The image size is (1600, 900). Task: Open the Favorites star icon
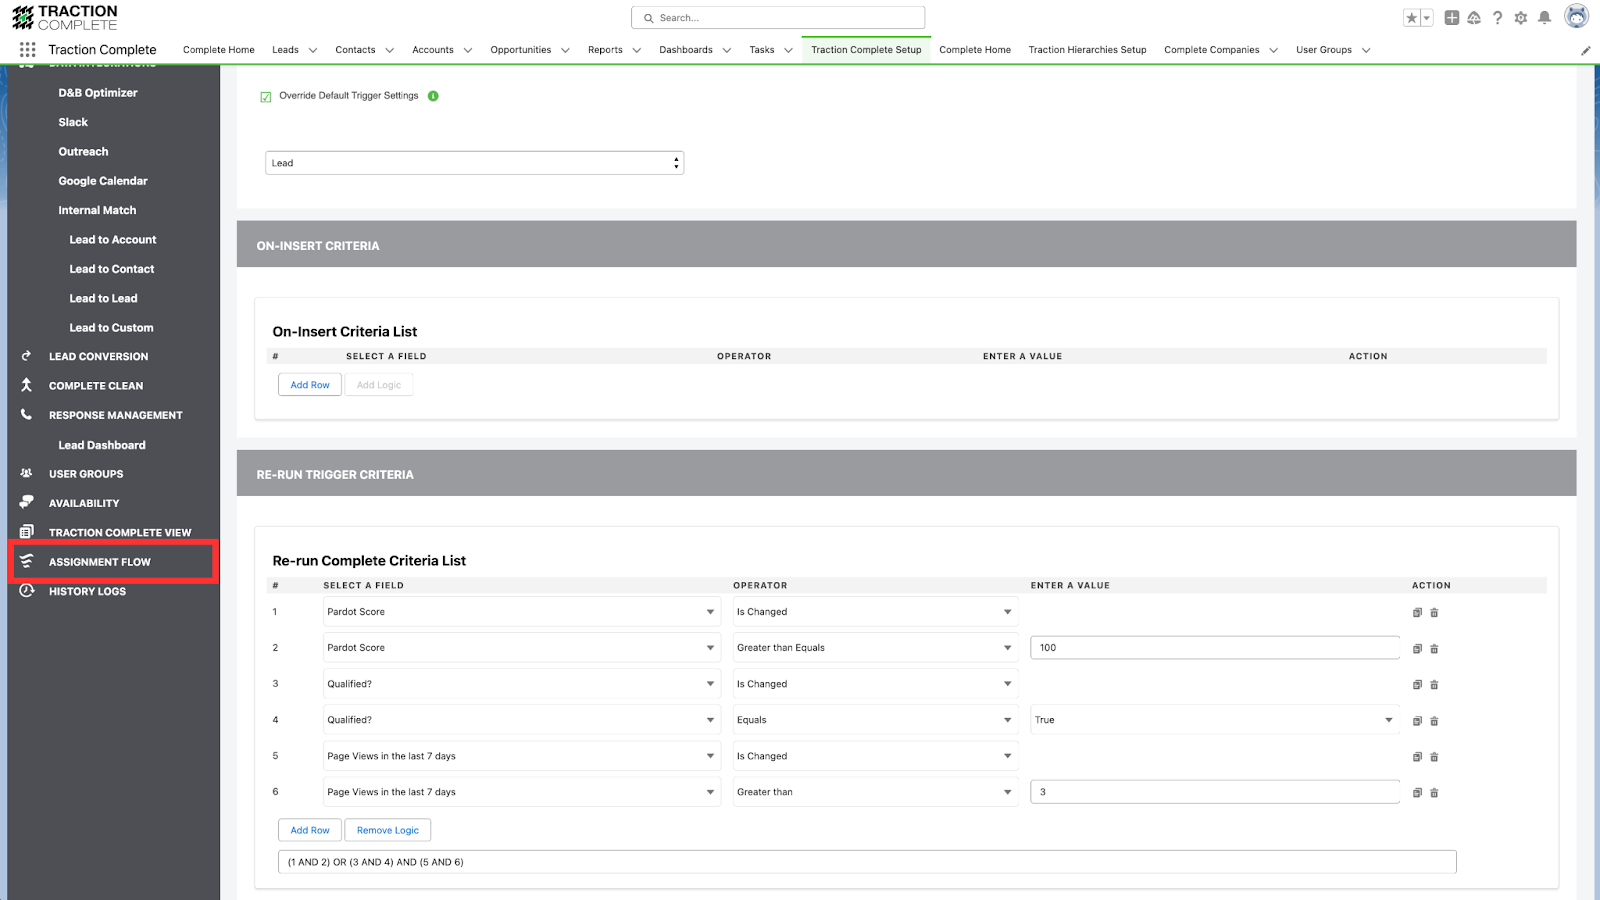pyautogui.click(x=1411, y=18)
